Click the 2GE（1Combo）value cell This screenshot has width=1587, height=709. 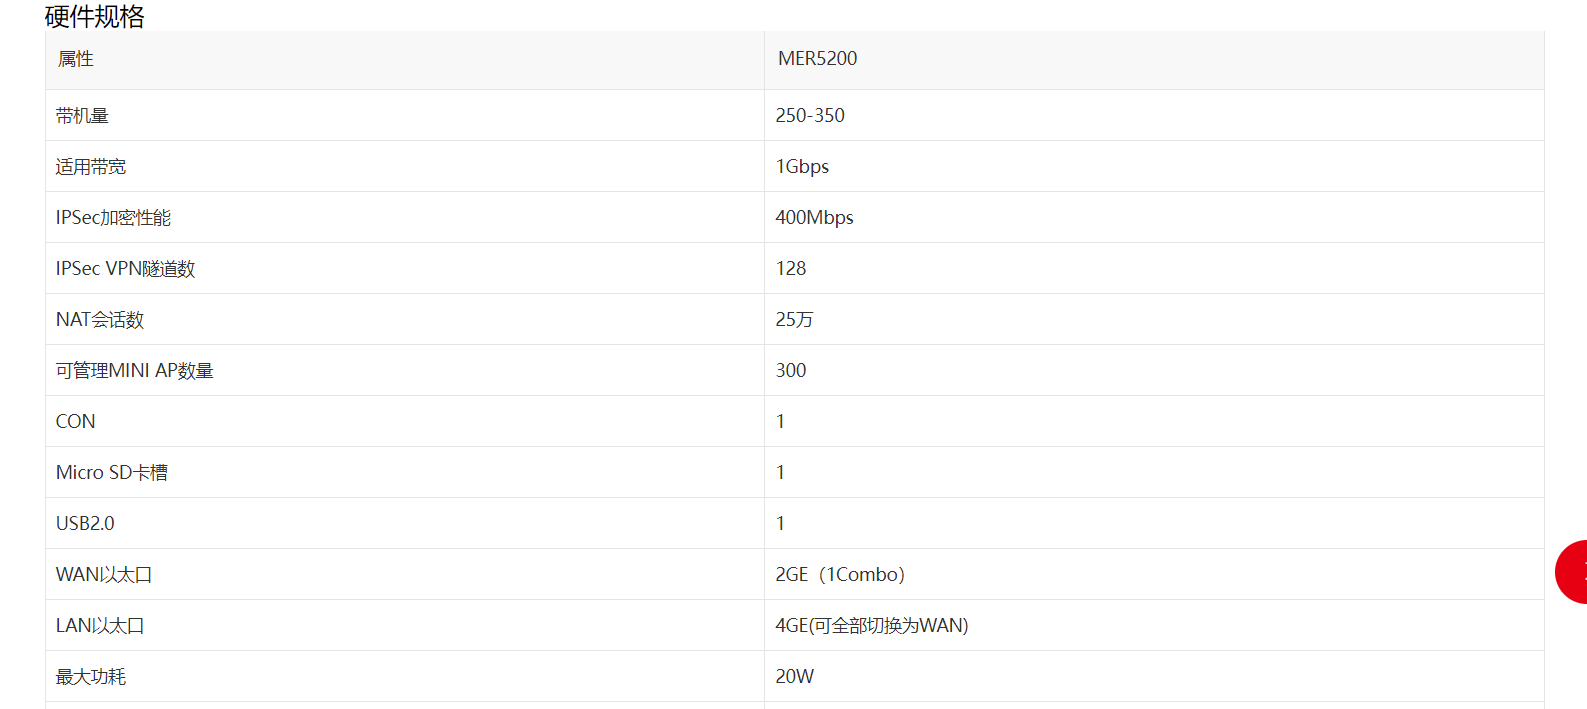pyautogui.click(x=840, y=575)
